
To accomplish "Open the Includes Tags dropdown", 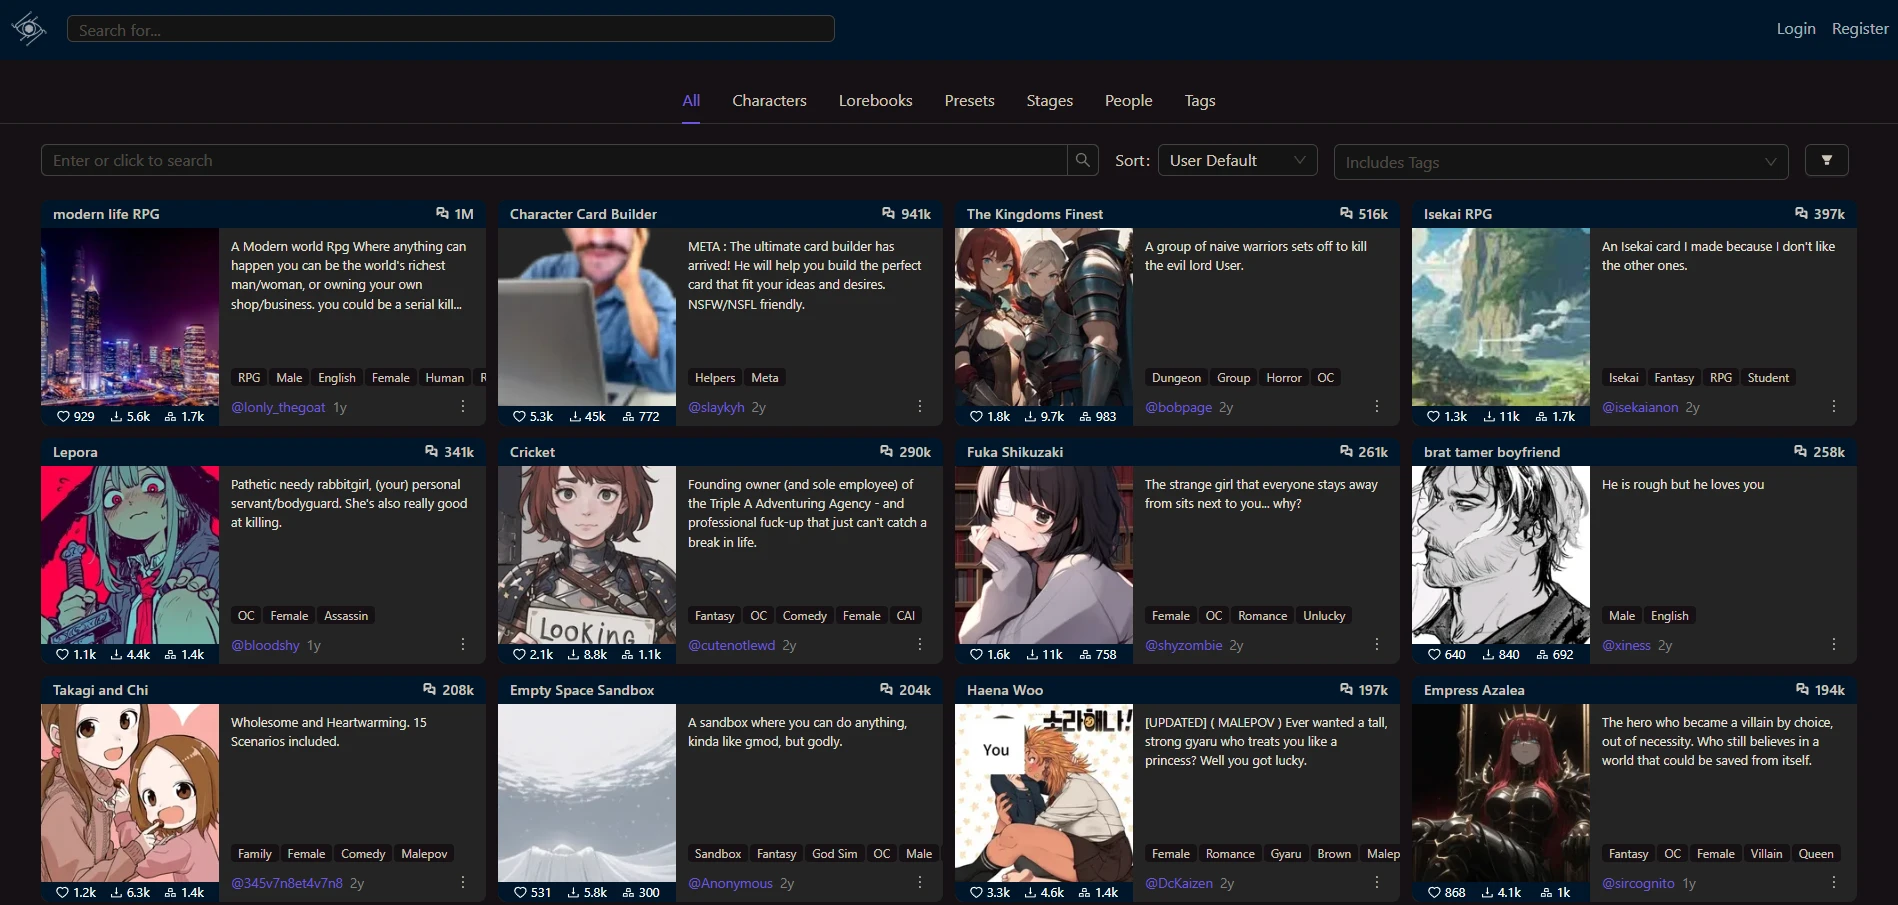I will 1561,162.
